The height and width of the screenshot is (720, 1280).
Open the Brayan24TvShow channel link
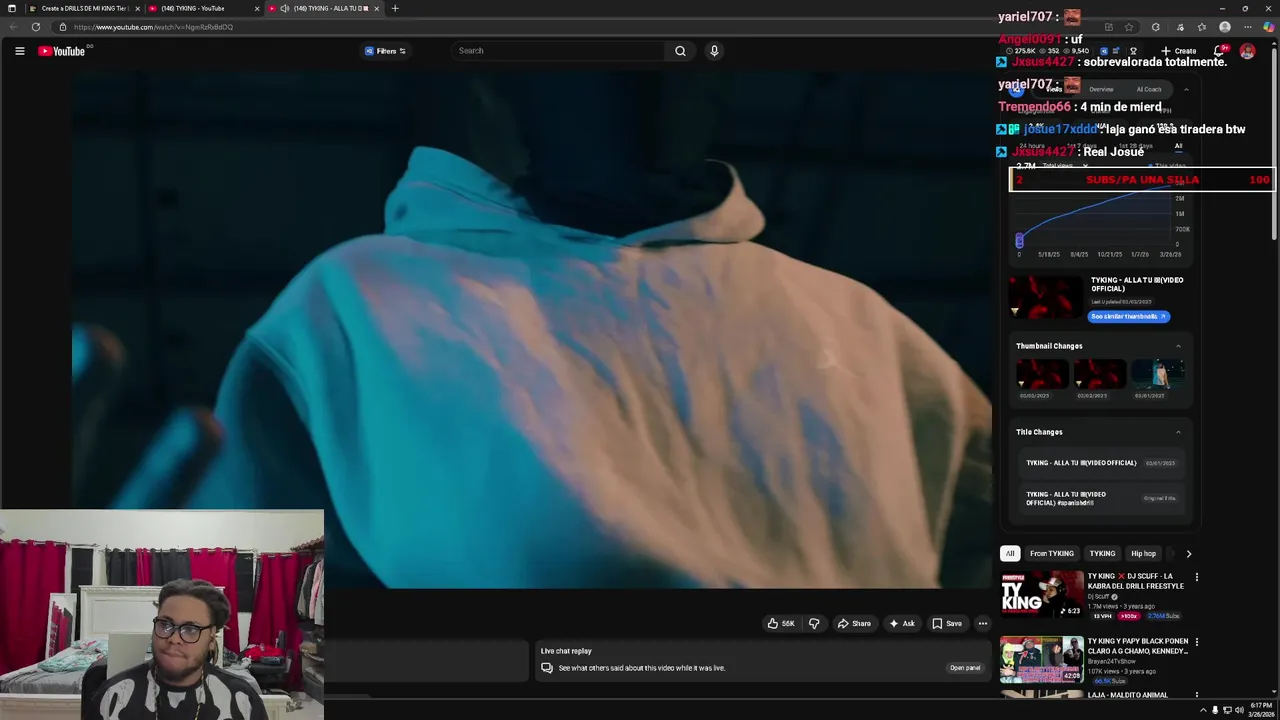1112,661
